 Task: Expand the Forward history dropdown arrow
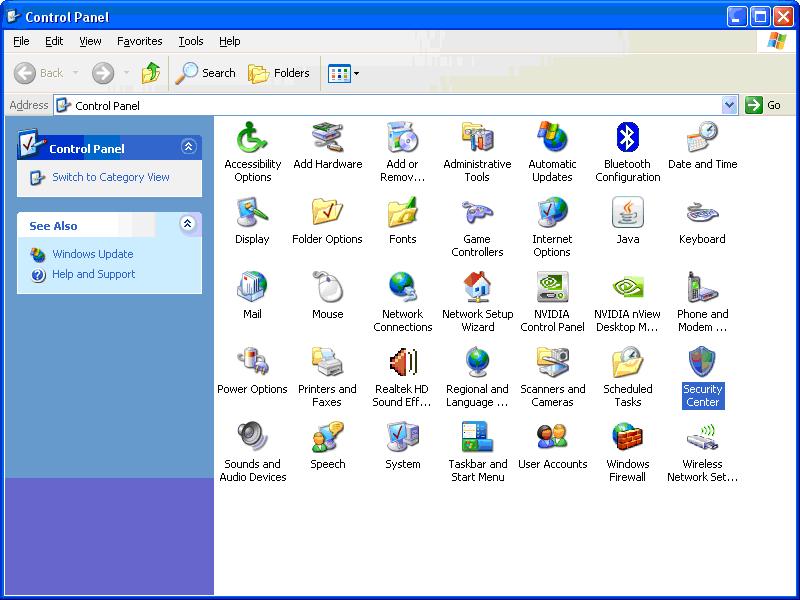(127, 73)
